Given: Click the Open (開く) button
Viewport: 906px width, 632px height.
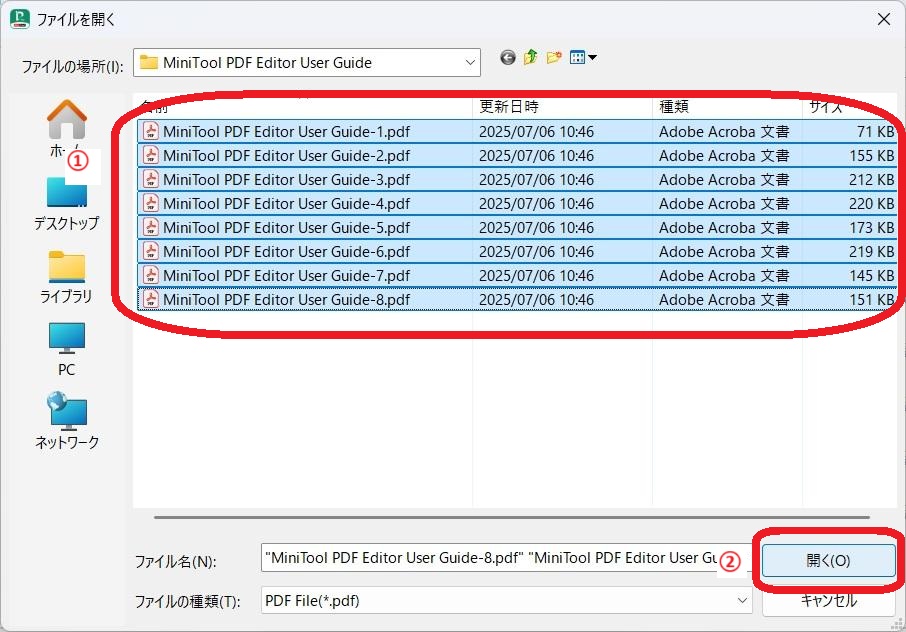Looking at the screenshot, I should [829, 560].
